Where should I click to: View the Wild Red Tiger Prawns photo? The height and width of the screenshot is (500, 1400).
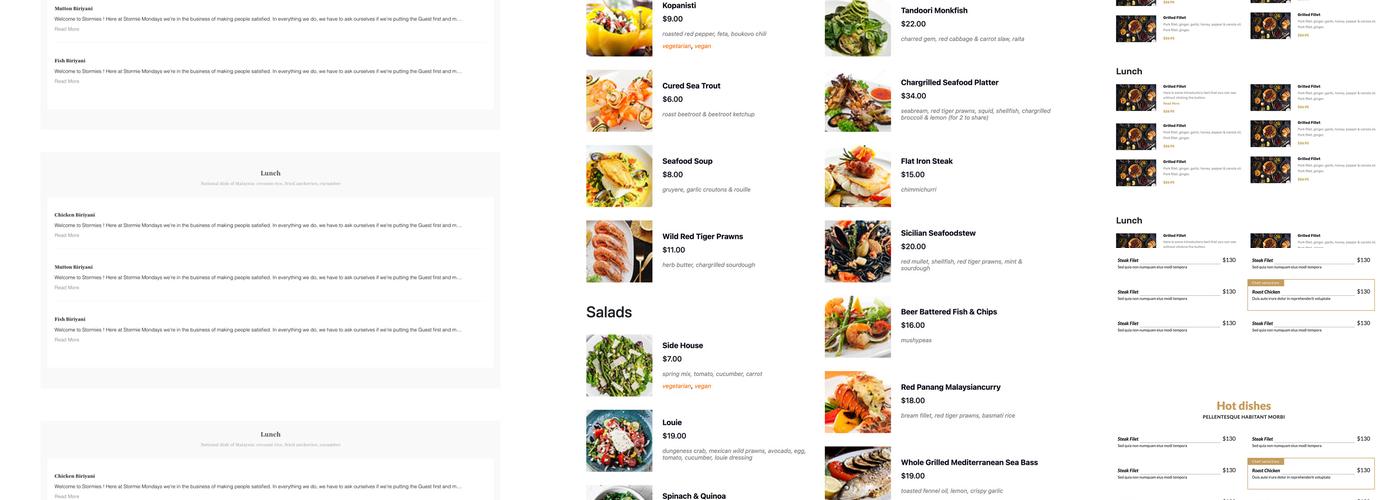tap(619, 251)
